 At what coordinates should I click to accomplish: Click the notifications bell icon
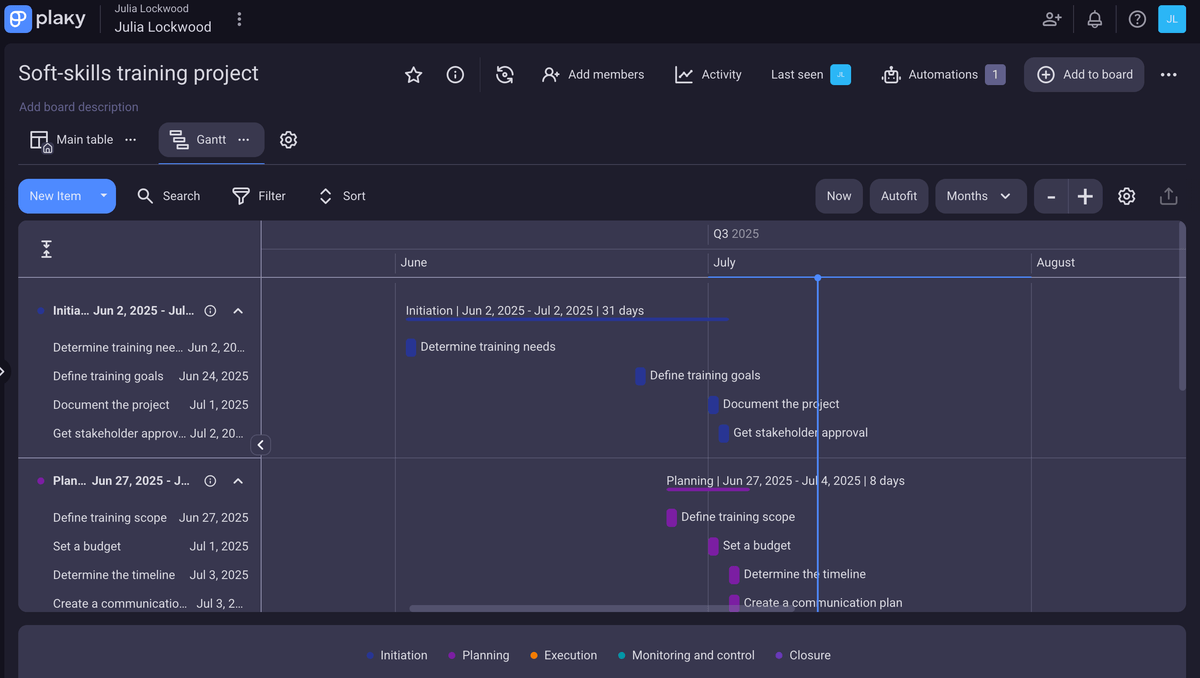click(x=1095, y=19)
